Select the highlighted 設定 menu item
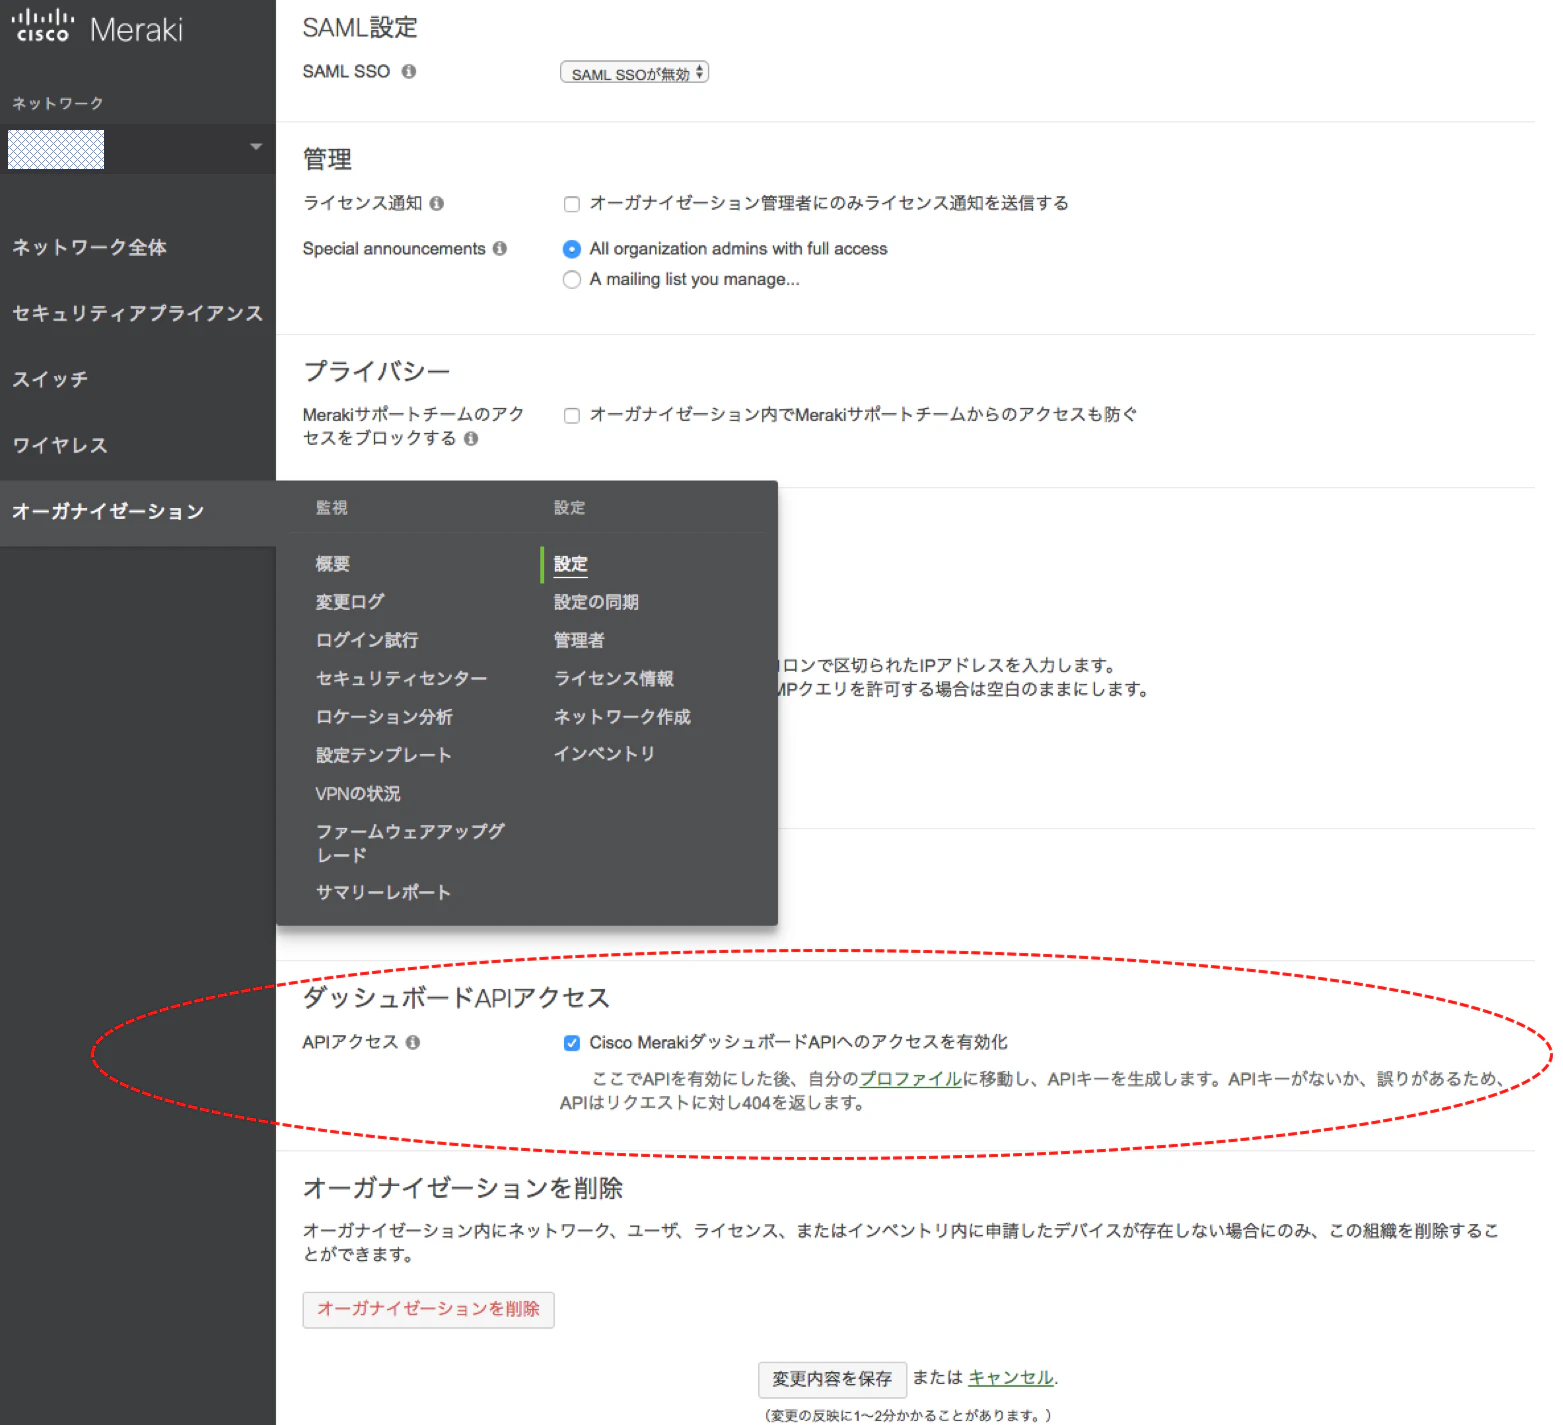The image size is (1563, 1425). coord(571,564)
